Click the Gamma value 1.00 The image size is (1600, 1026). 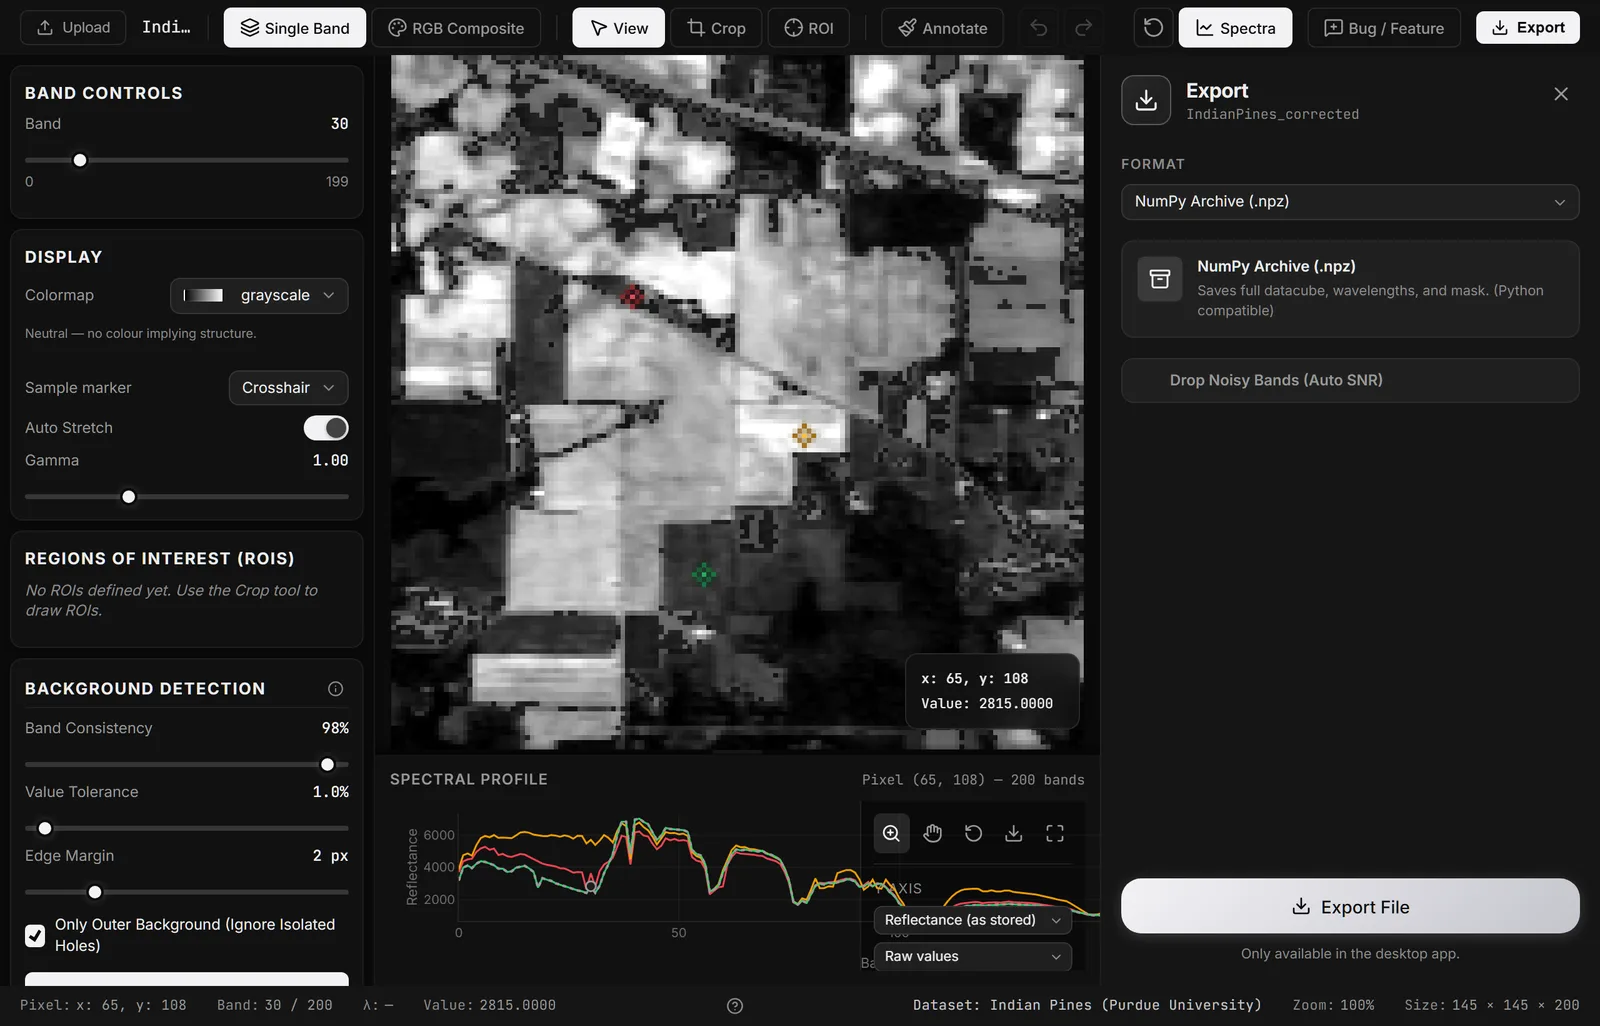[x=331, y=461]
